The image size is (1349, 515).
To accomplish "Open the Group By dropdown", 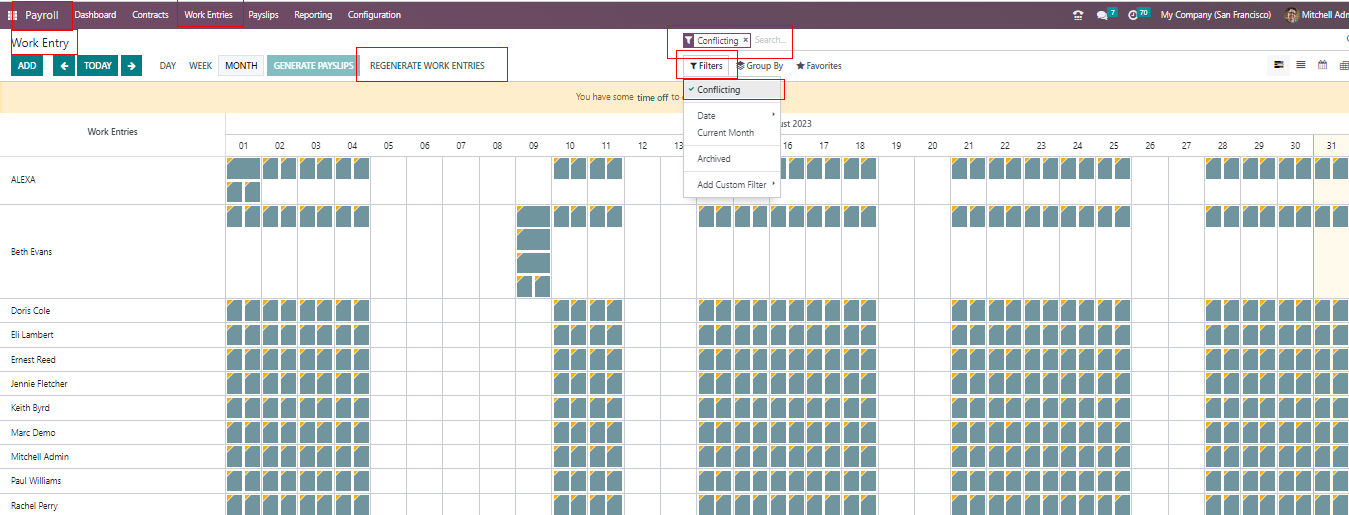I will [x=760, y=66].
